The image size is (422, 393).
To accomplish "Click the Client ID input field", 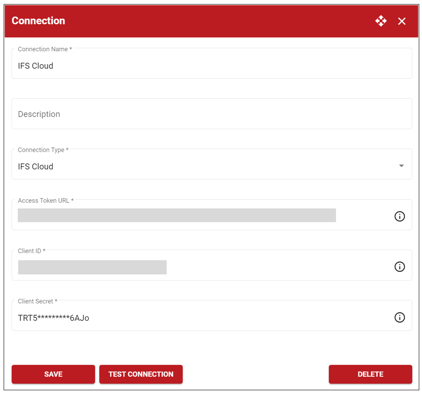I will (212, 265).
